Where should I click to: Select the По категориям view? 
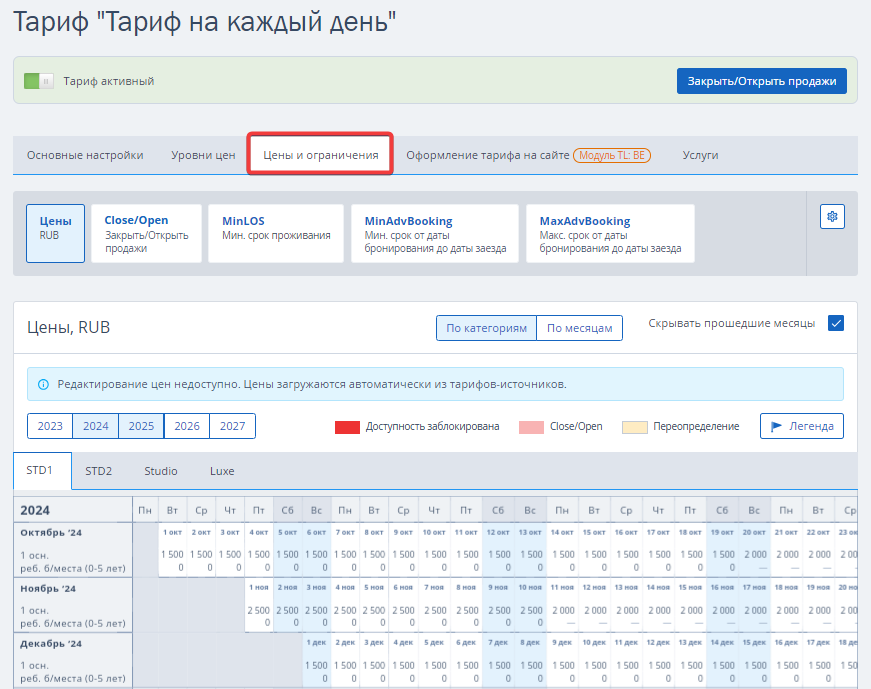tap(486, 328)
